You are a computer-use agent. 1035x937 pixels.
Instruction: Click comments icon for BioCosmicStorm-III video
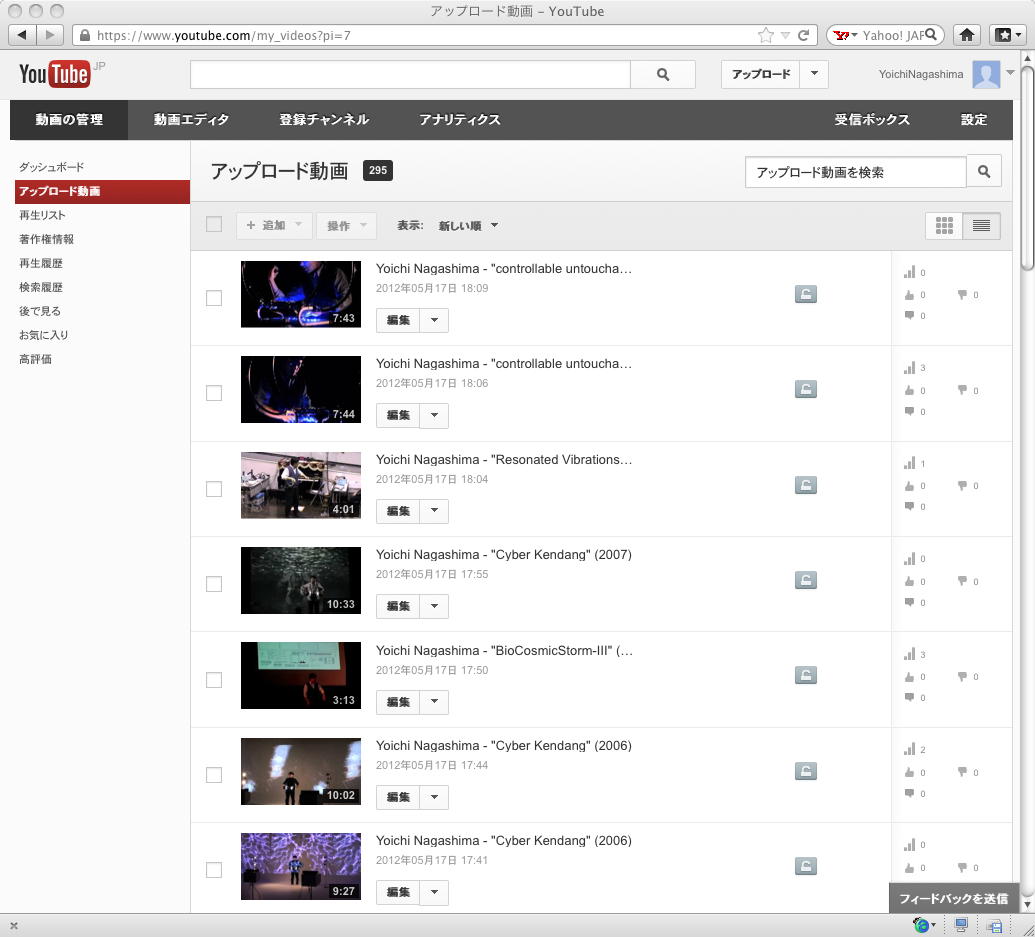point(910,697)
